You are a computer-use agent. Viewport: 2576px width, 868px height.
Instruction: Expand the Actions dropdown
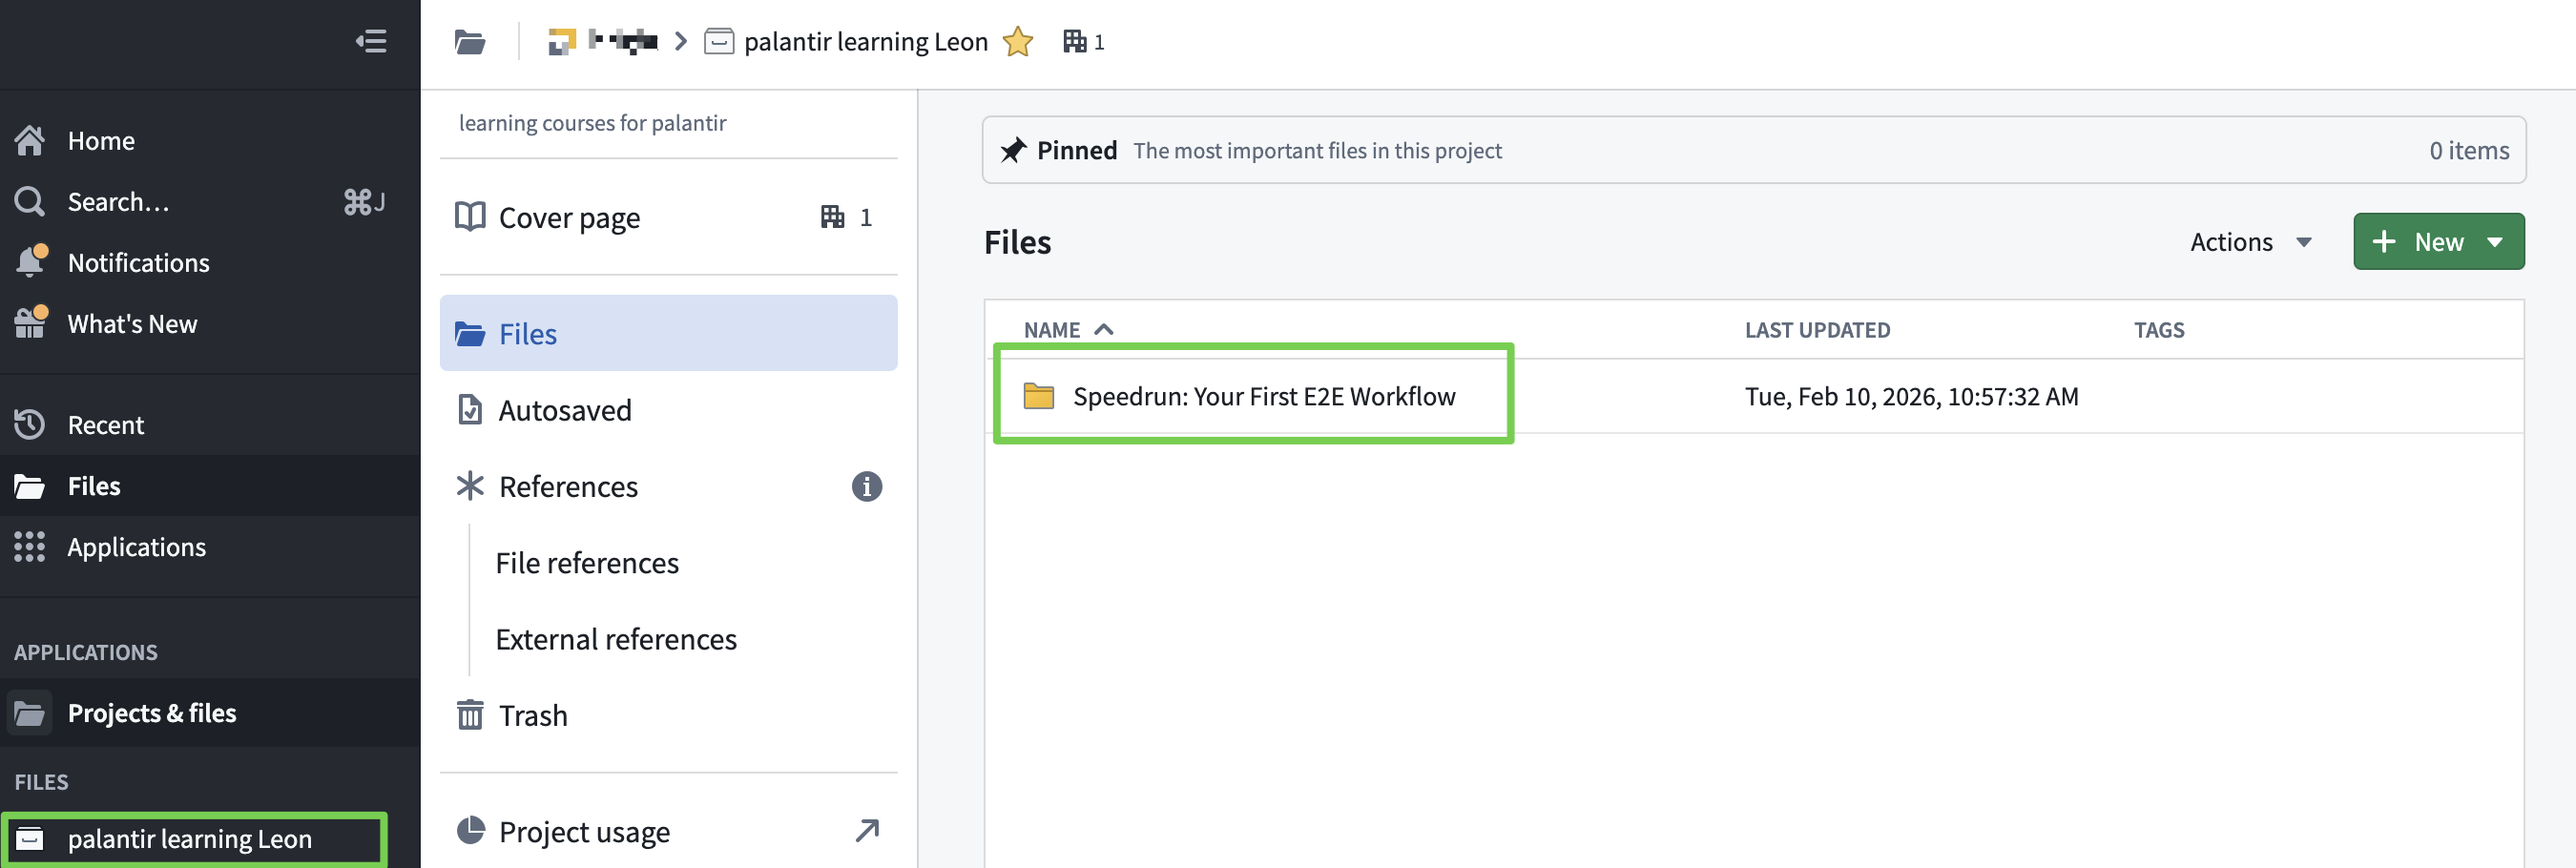point(2250,242)
